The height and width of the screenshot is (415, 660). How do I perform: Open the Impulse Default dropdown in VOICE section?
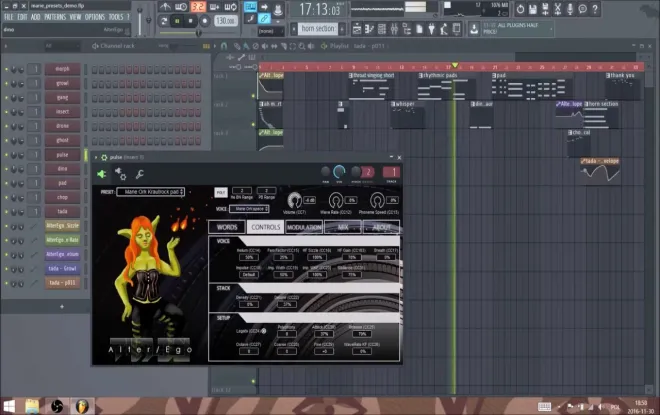[249, 274]
